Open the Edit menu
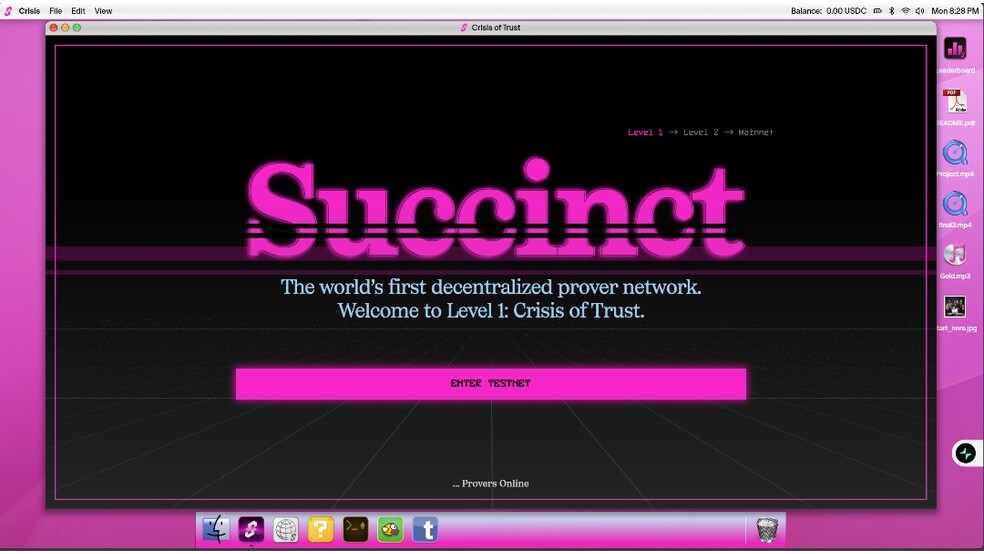Screen dimensions: 984x554 pyautogui.click(x=78, y=11)
